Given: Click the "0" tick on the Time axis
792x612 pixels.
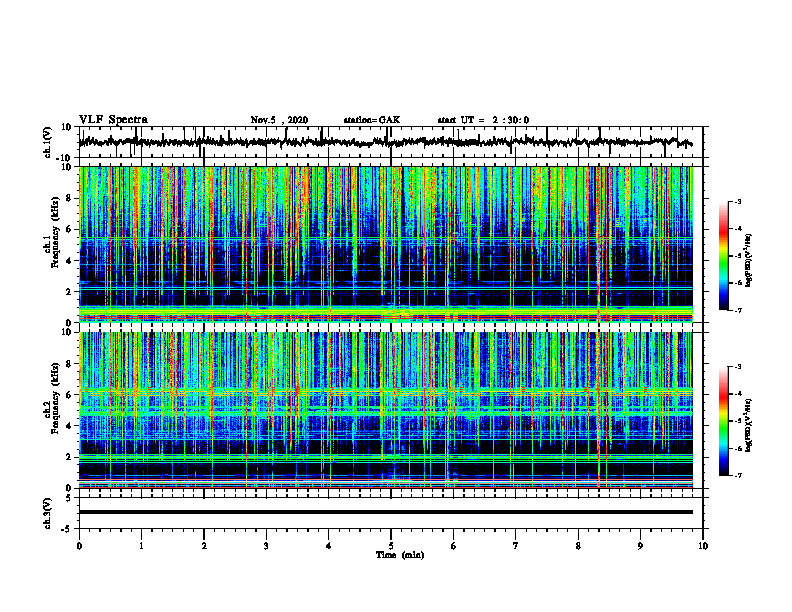Looking at the screenshot, I should point(79,546).
